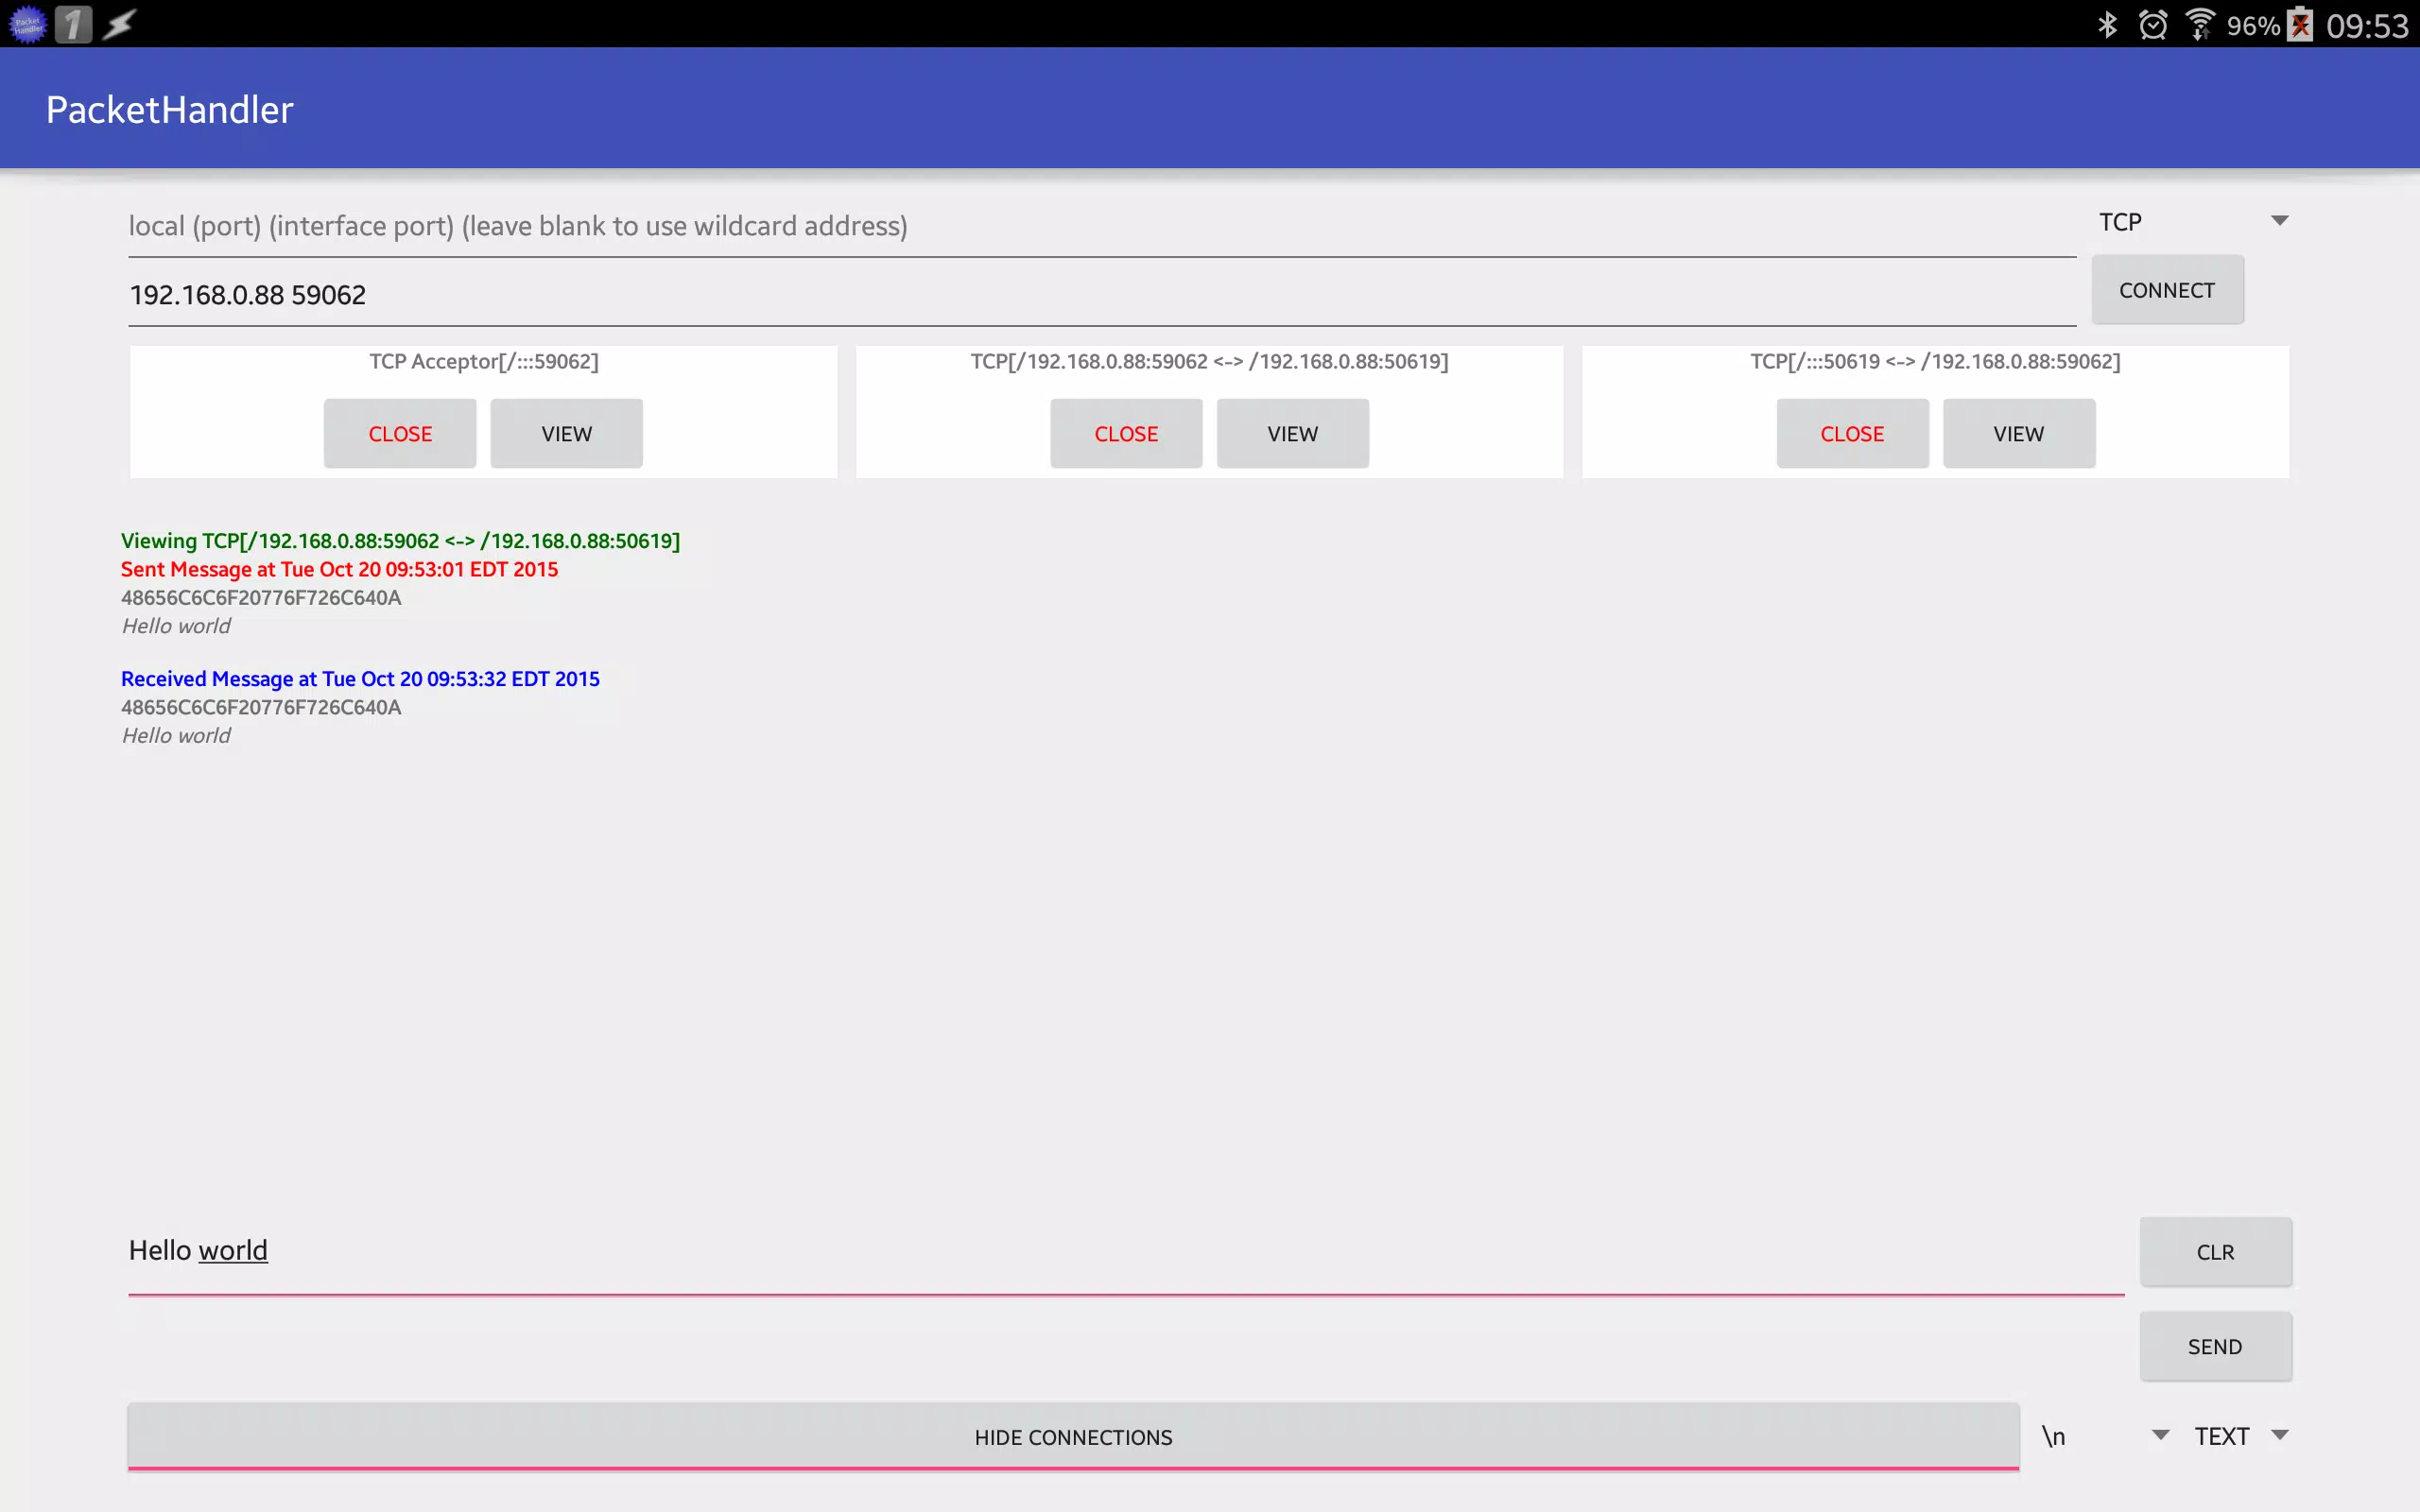
Task: Open the TCP protocol dropdown
Action: [2193, 222]
